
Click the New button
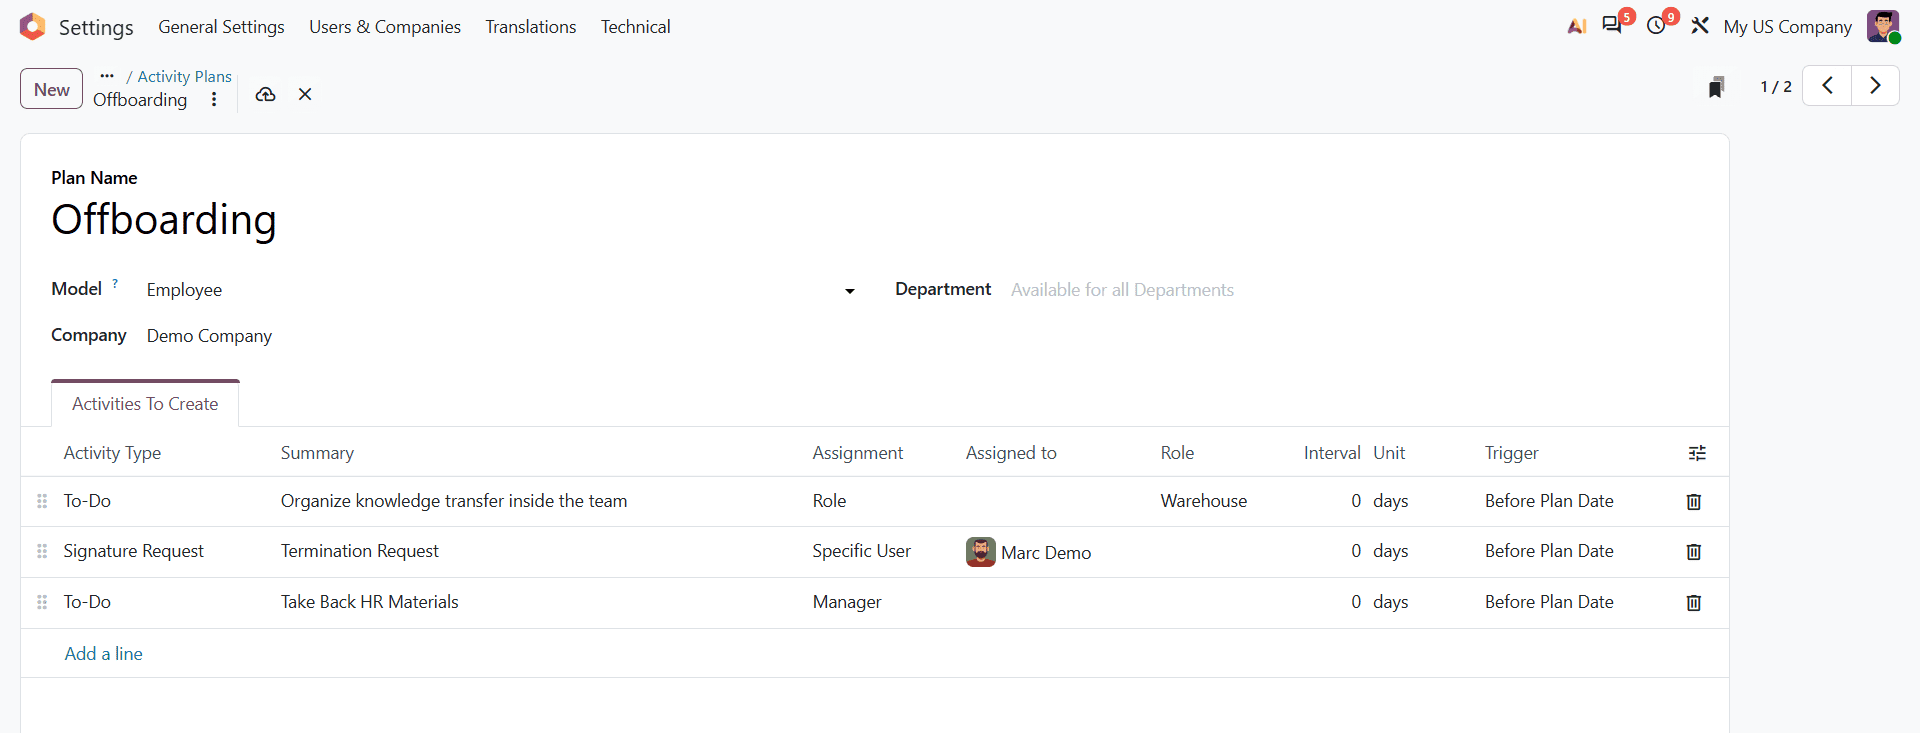point(52,89)
